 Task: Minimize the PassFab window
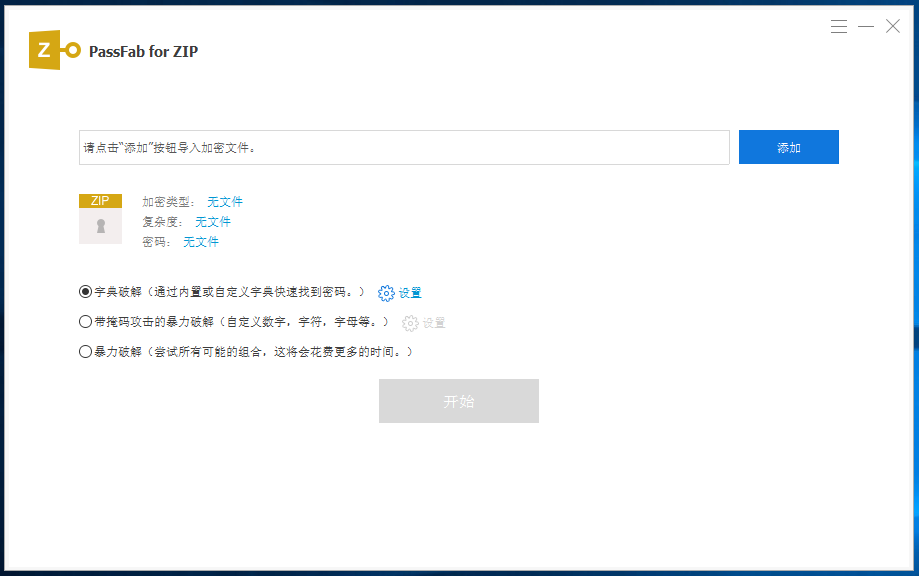click(x=866, y=27)
